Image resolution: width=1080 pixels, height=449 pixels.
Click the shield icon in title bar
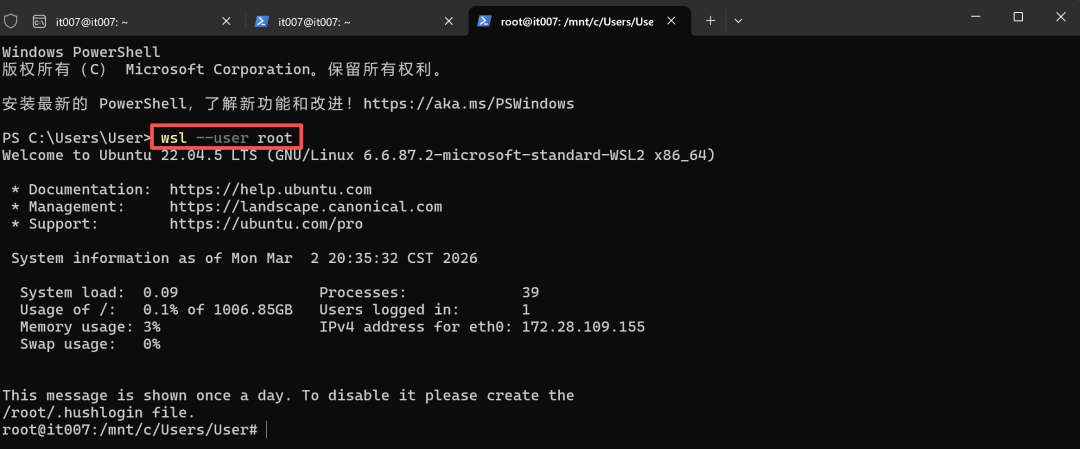click(10, 21)
